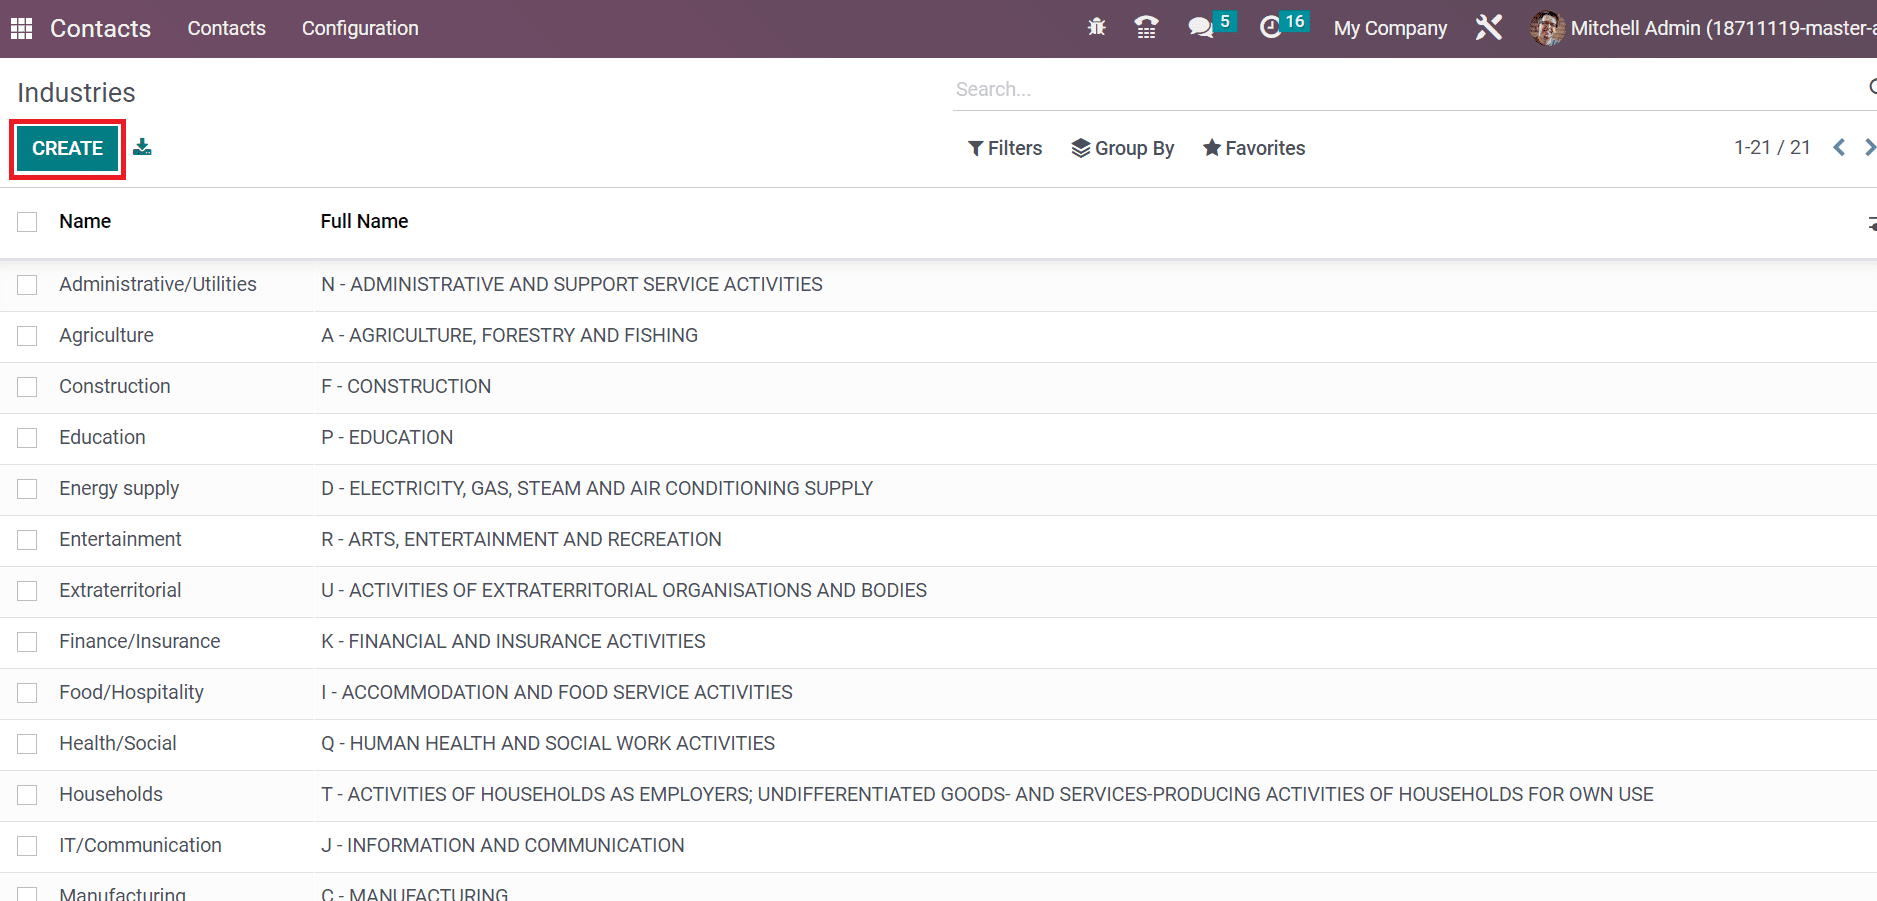Click the 1-21 / 21 pager counter
Screen dimensions: 1877x901
1772,147
